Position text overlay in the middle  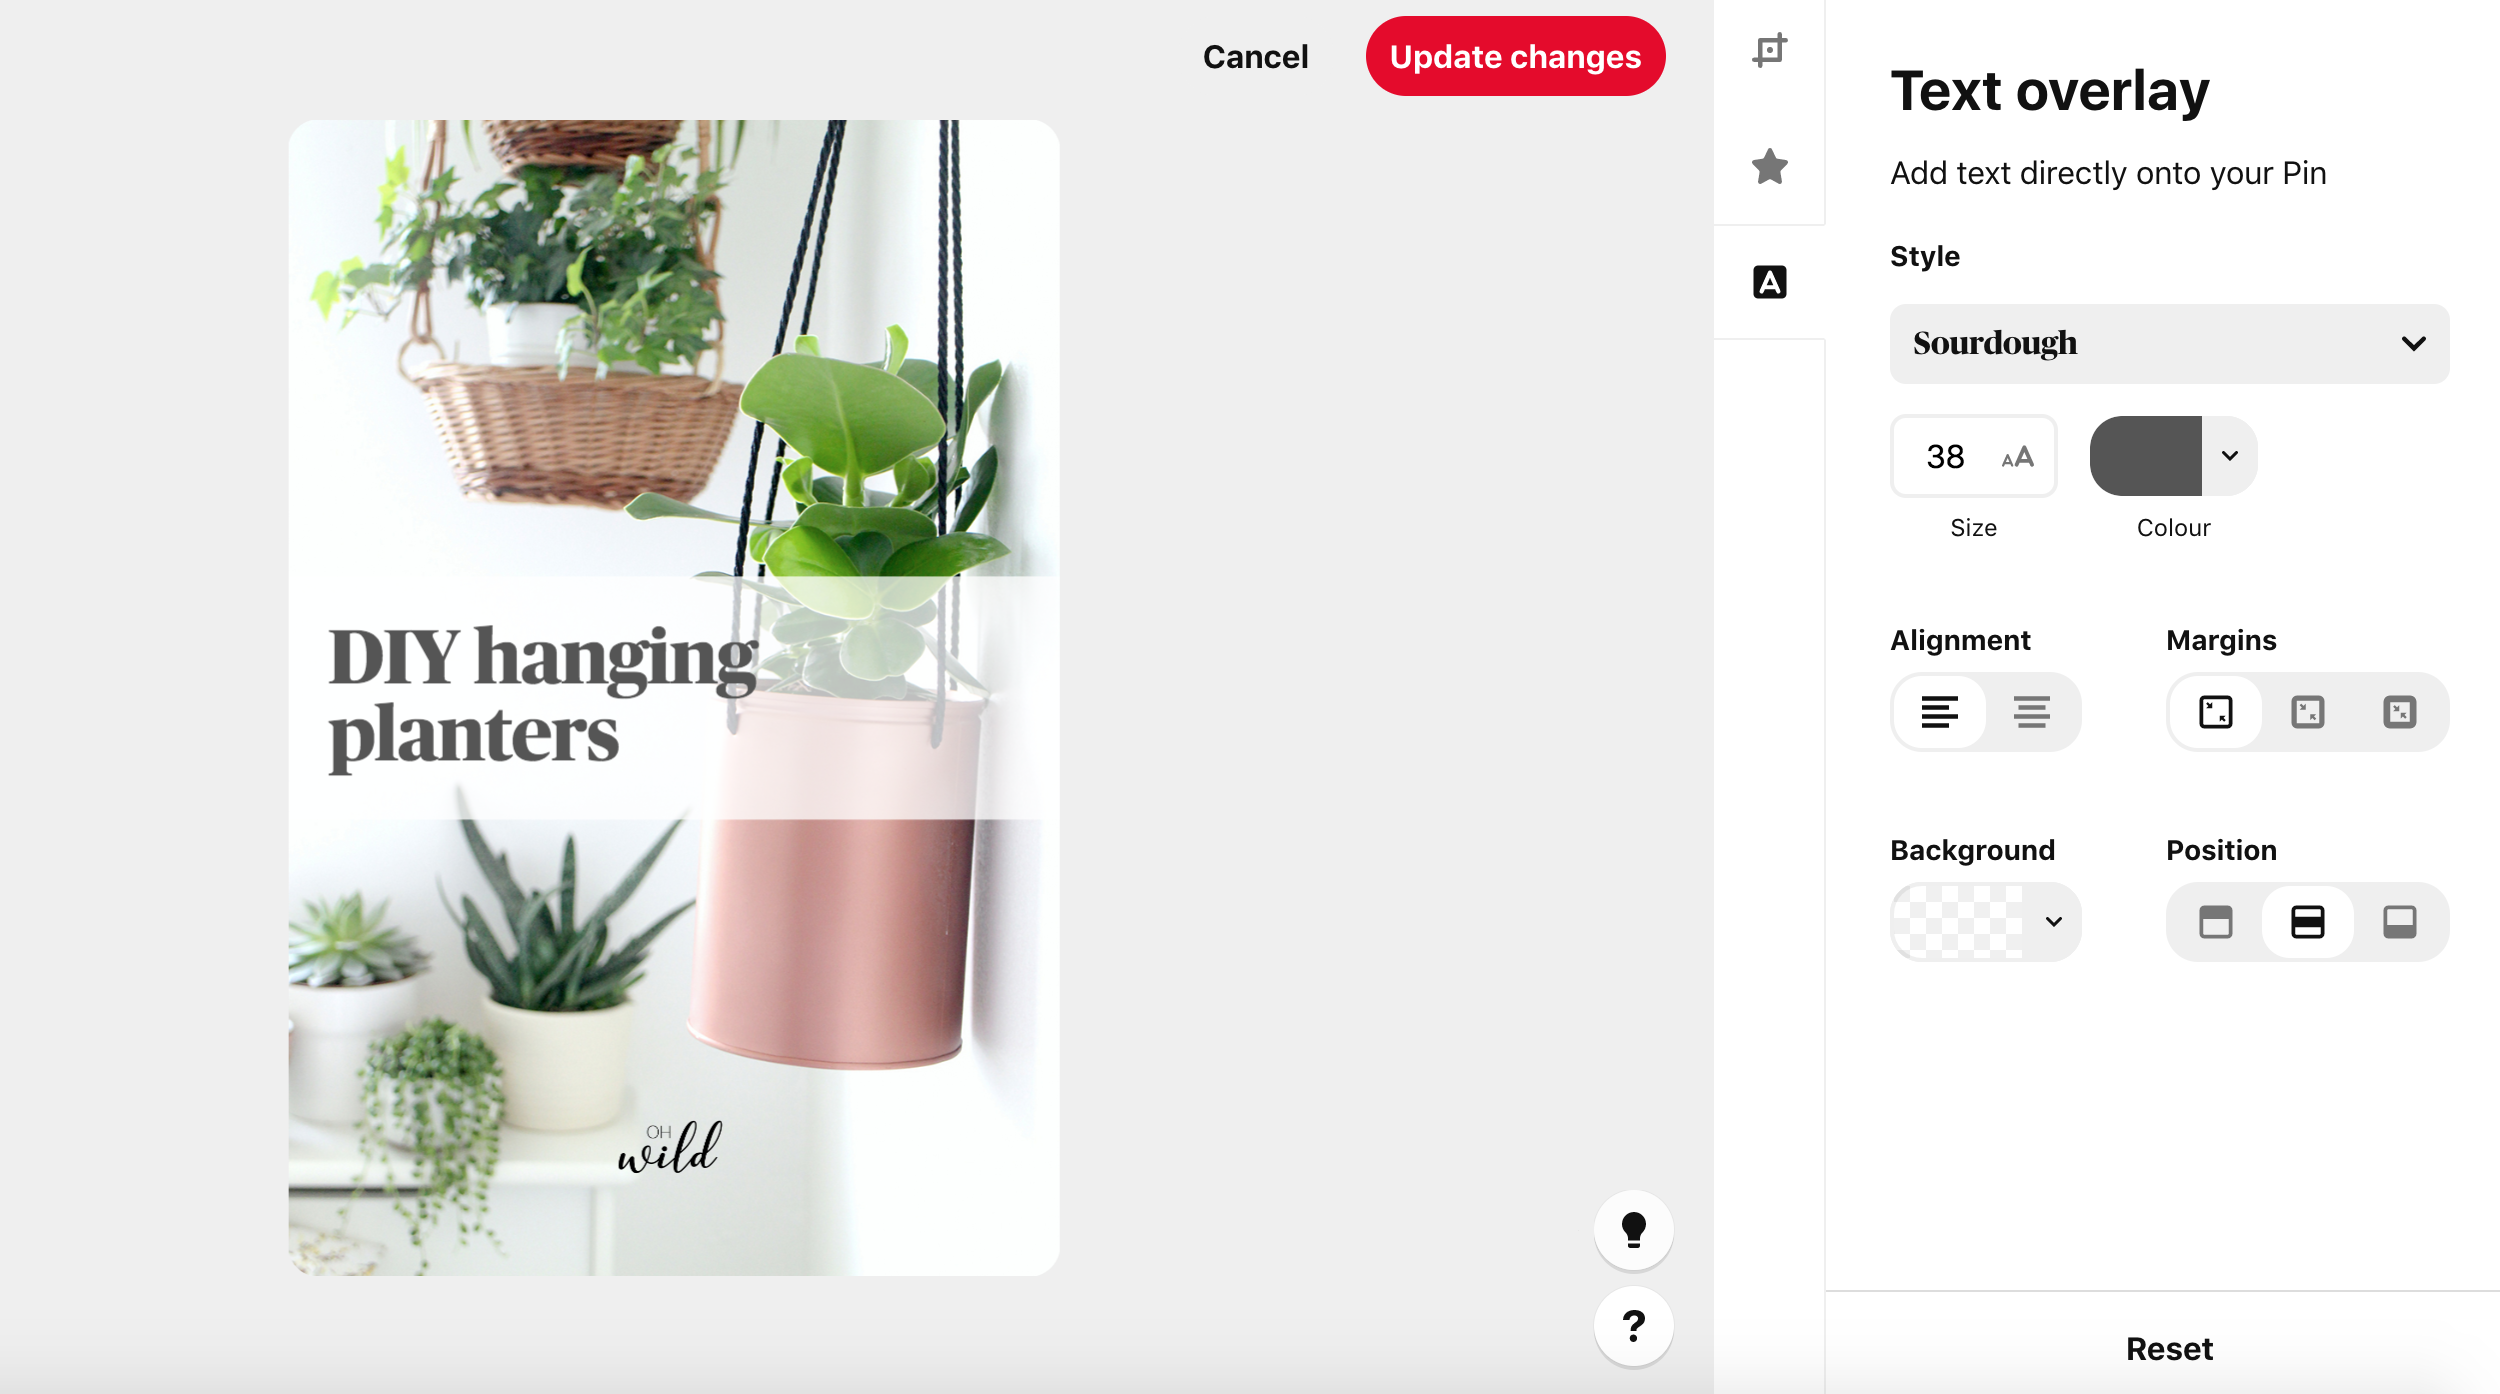point(2307,922)
